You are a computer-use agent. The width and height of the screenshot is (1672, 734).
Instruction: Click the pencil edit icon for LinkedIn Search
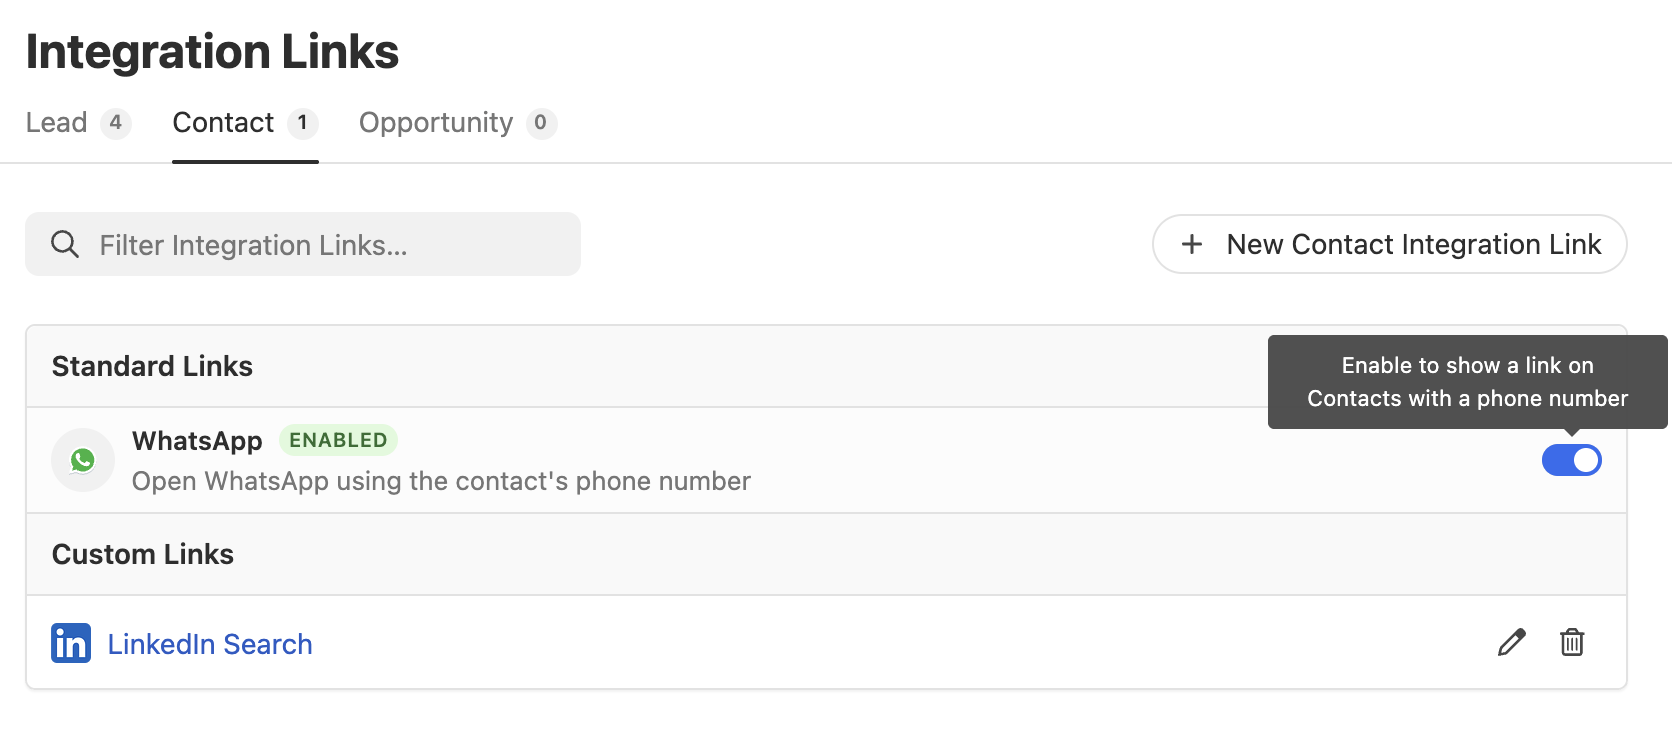(1511, 642)
